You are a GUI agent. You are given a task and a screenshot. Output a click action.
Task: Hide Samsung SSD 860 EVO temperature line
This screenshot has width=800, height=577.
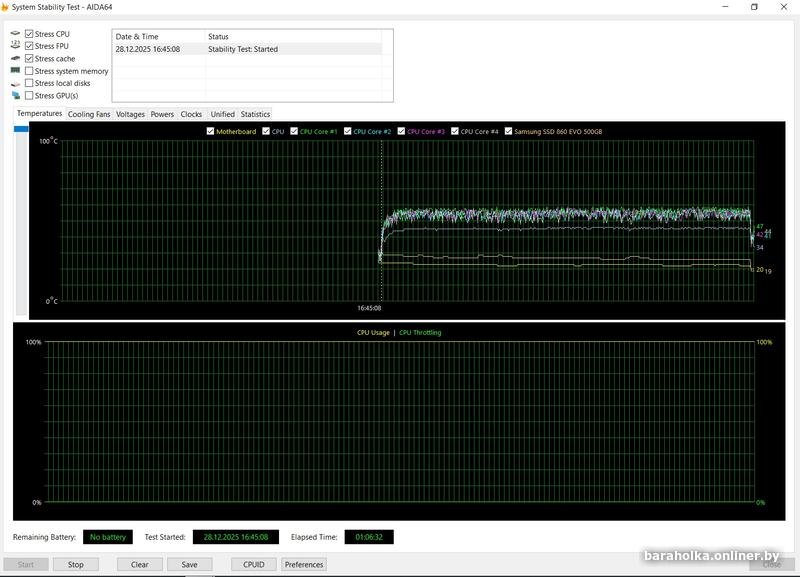point(508,131)
